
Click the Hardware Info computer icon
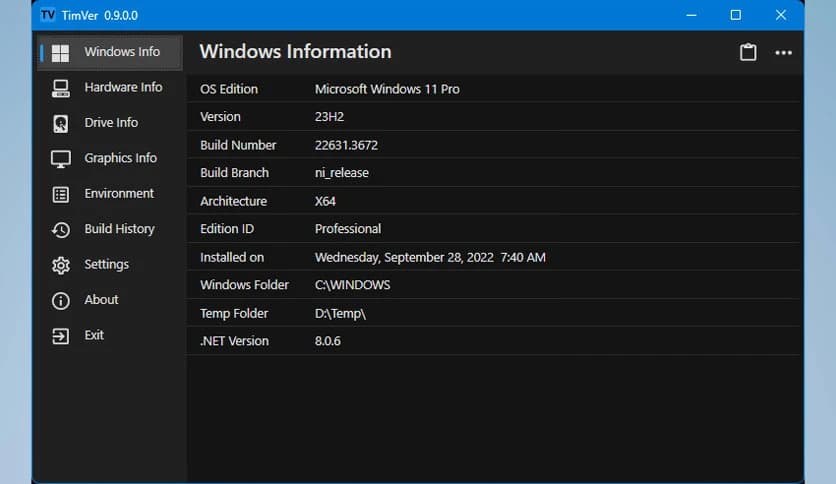pyautogui.click(x=60, y=88)
